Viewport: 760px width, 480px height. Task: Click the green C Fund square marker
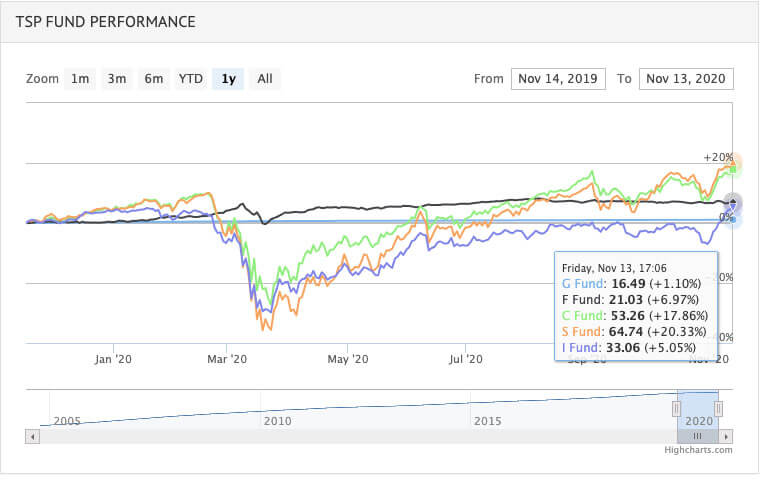coord(733,169)
